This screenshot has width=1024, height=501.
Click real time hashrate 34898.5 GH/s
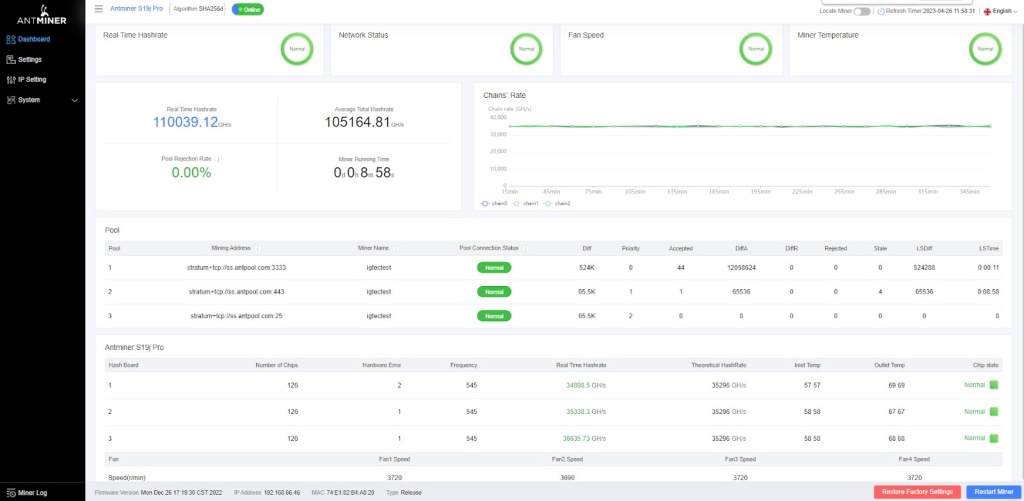(586, 385)
